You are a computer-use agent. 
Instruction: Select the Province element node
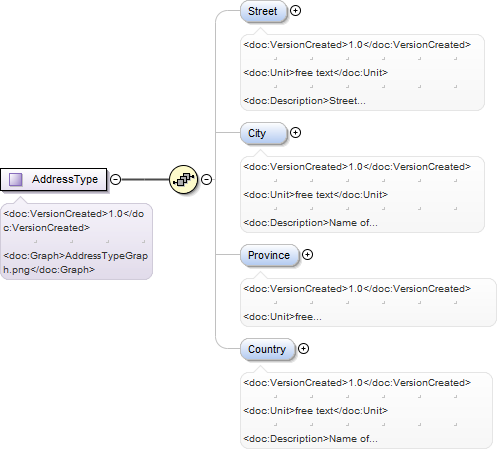[x=269, y=255]
